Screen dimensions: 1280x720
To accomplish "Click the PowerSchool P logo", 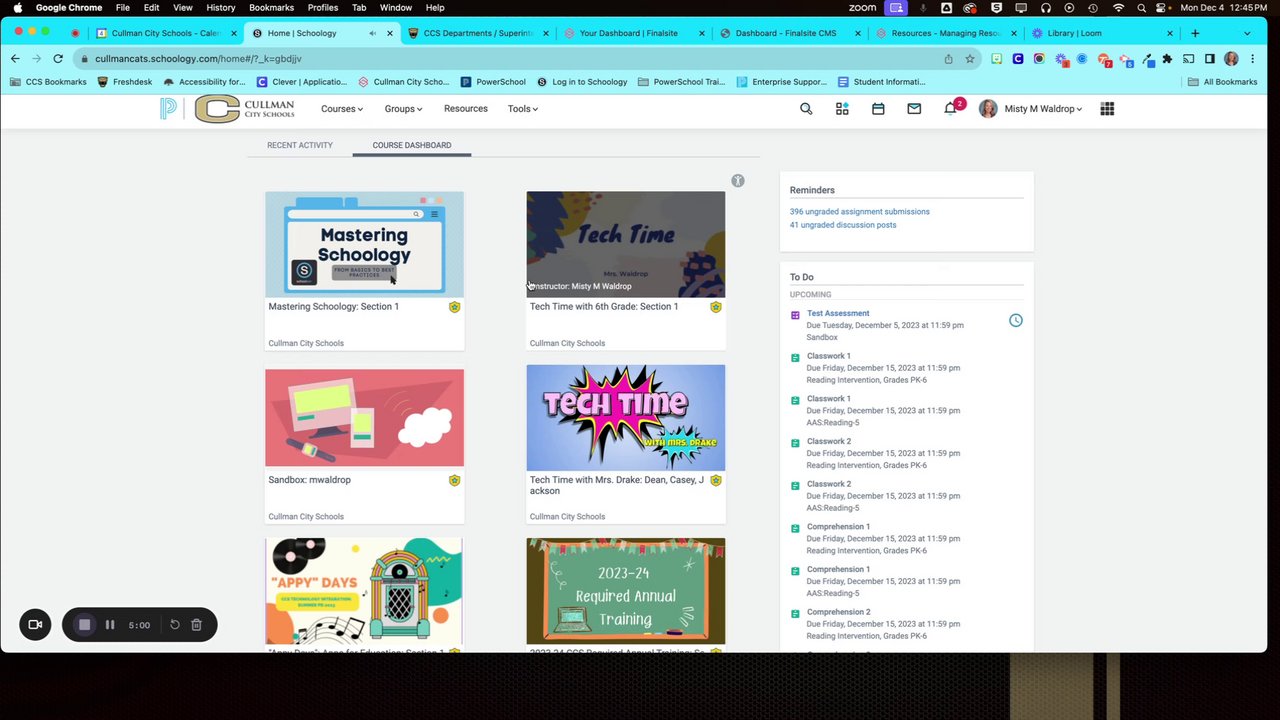I will tap(168, 109).
